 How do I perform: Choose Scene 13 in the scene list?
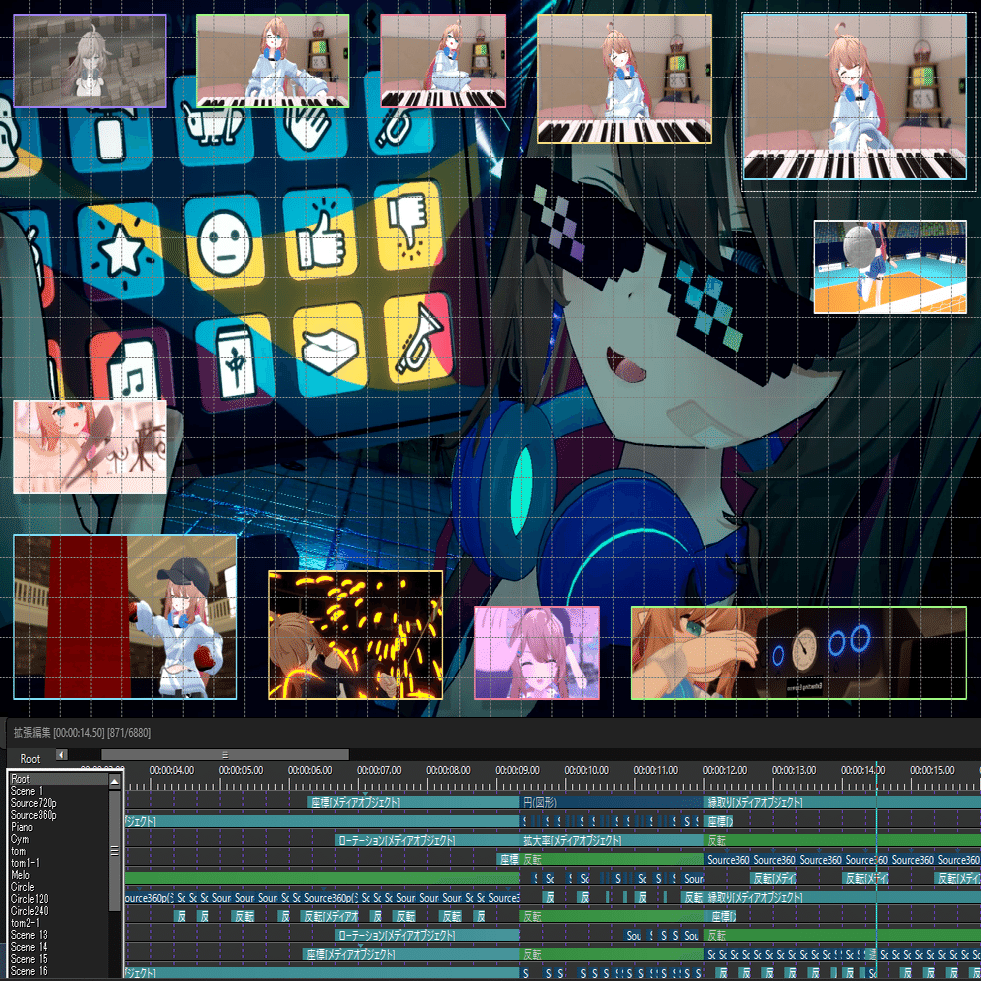pos(59,935)
